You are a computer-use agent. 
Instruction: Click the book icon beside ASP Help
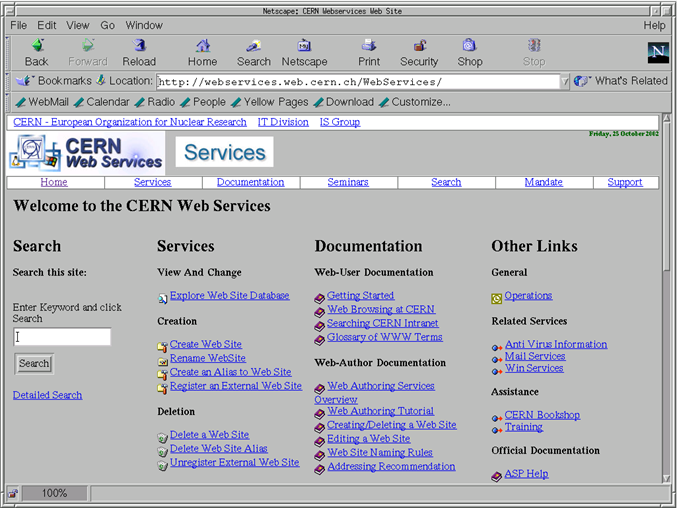pos(497,476)
